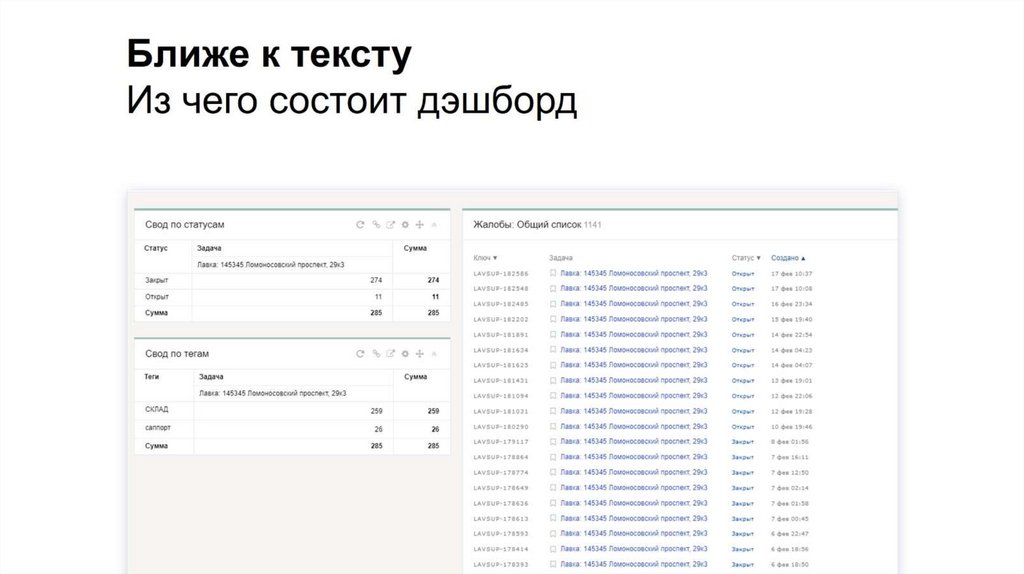The width and height of the screenshot is (1024, 574).
Task: Click move handle of Свод по тегам
Action: pyautogui.click(x=420, y=354)
